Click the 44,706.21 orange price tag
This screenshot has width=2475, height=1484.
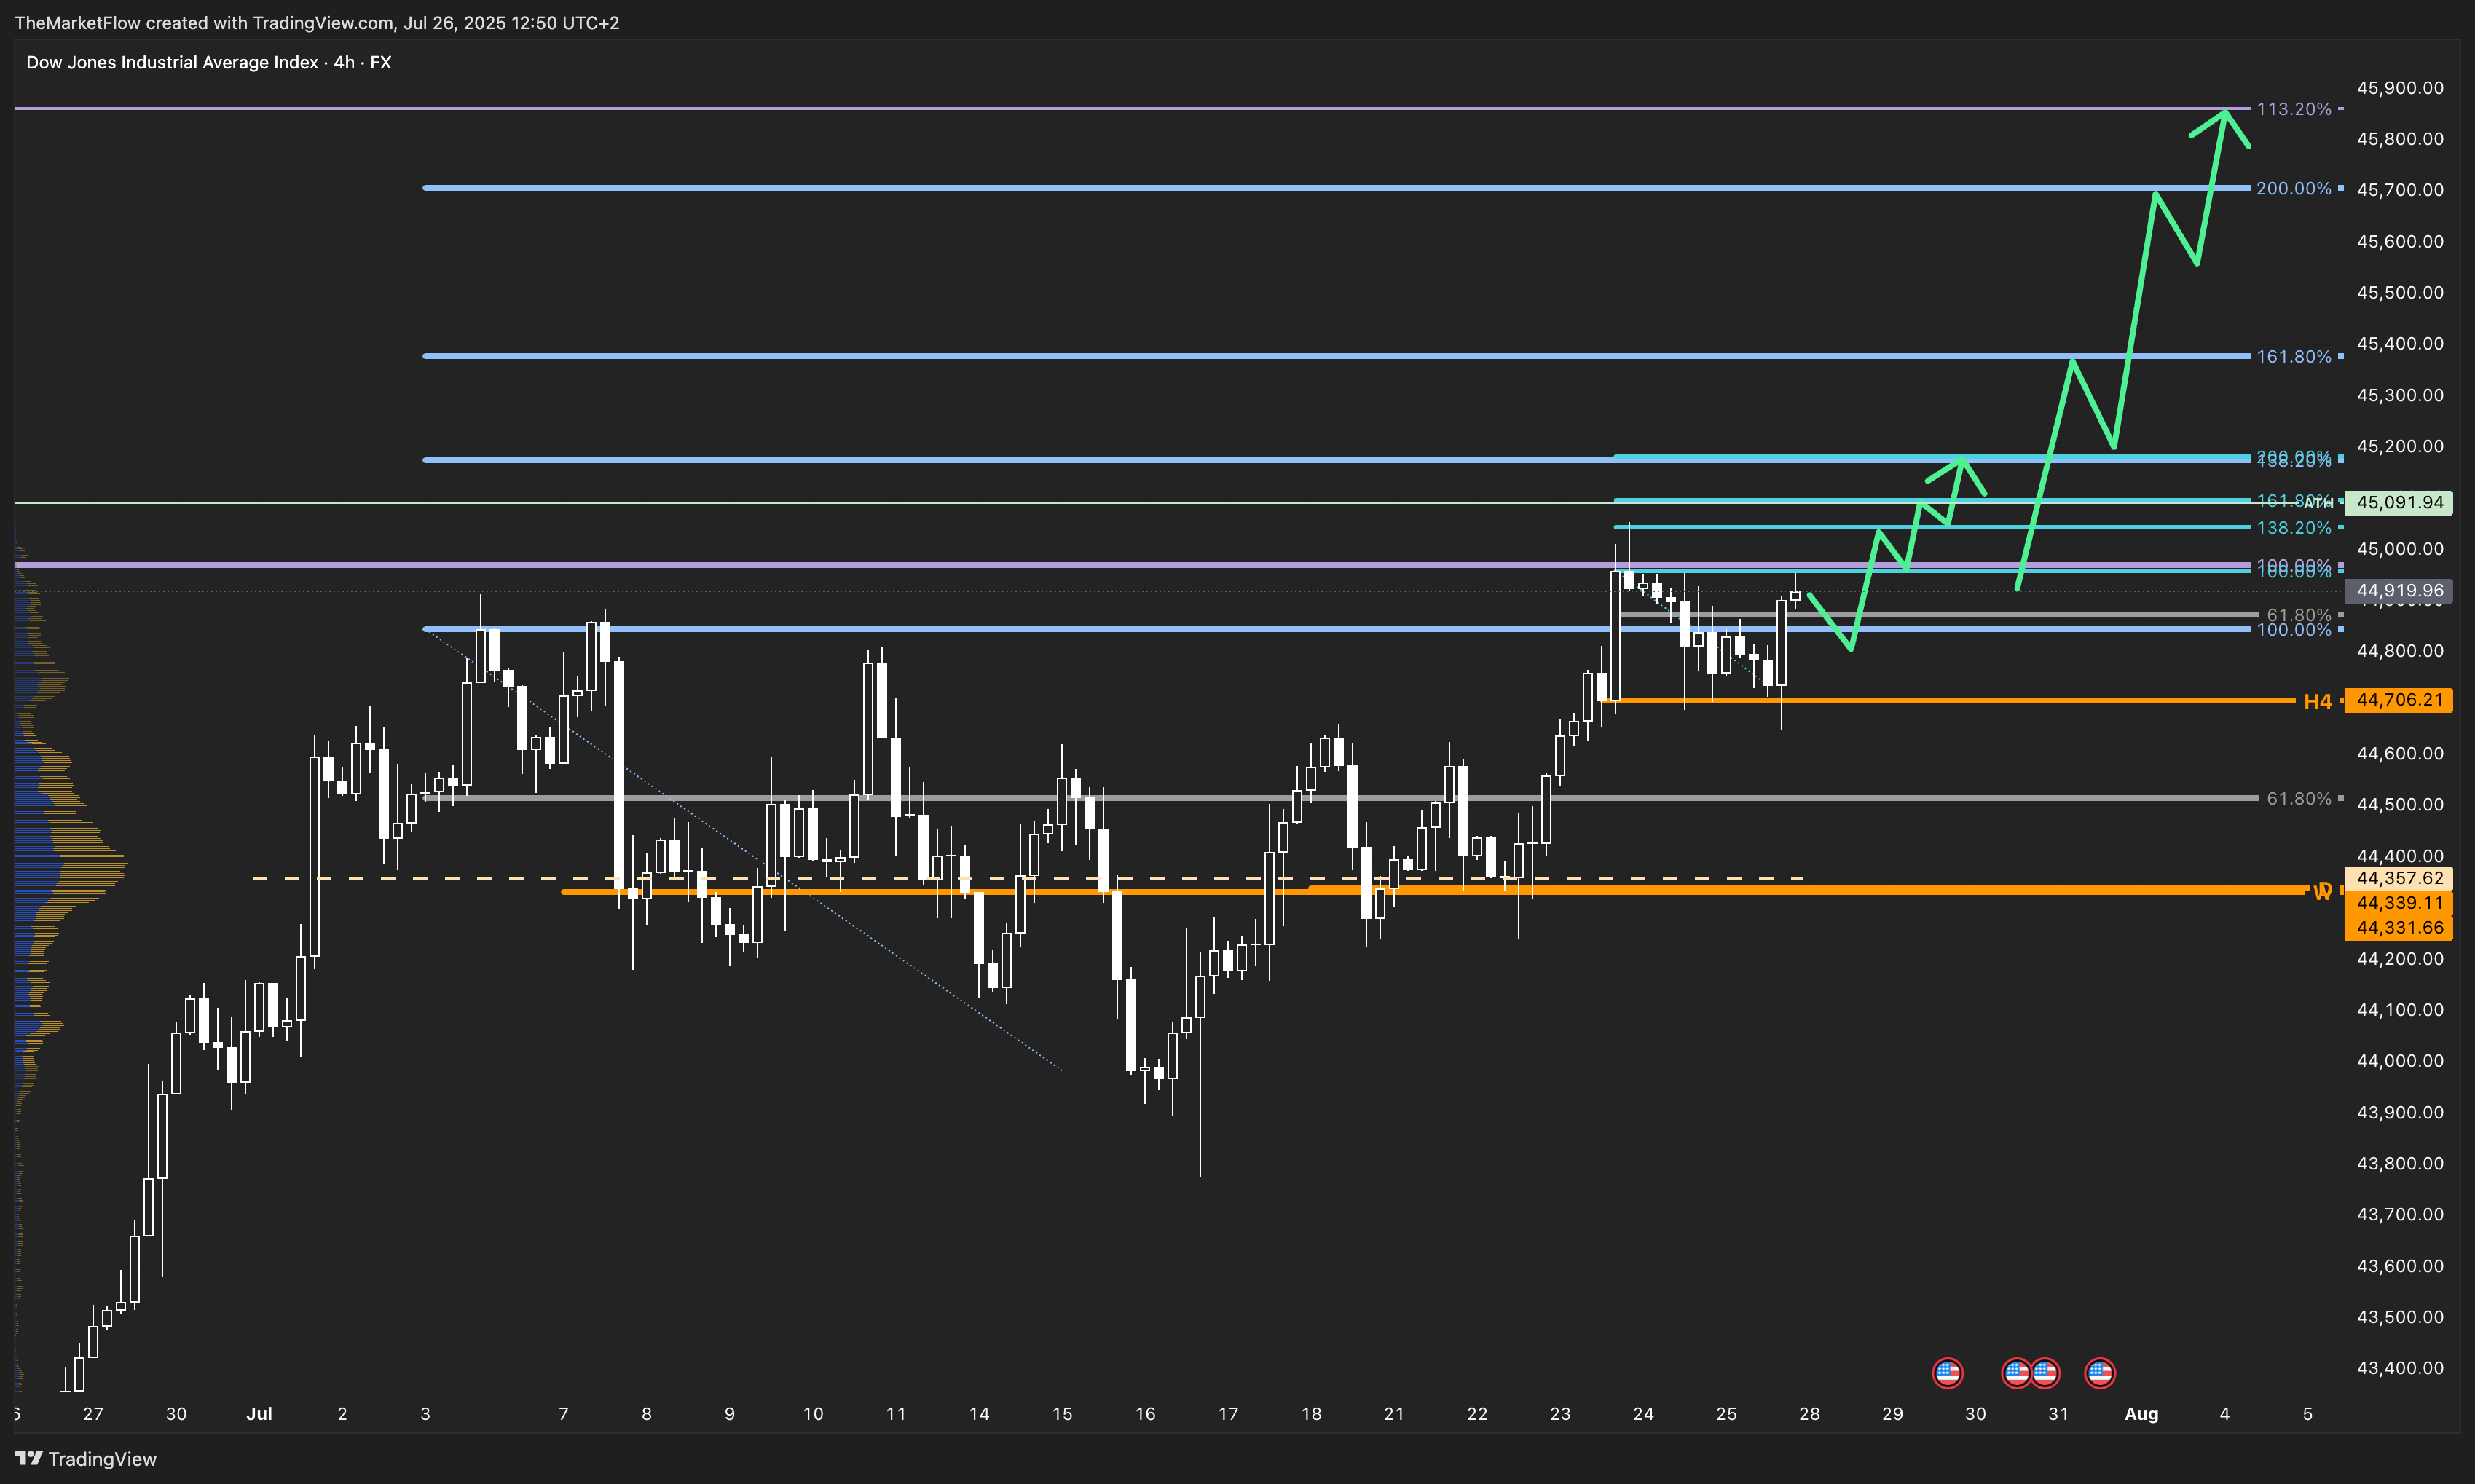coord(2399,700)
